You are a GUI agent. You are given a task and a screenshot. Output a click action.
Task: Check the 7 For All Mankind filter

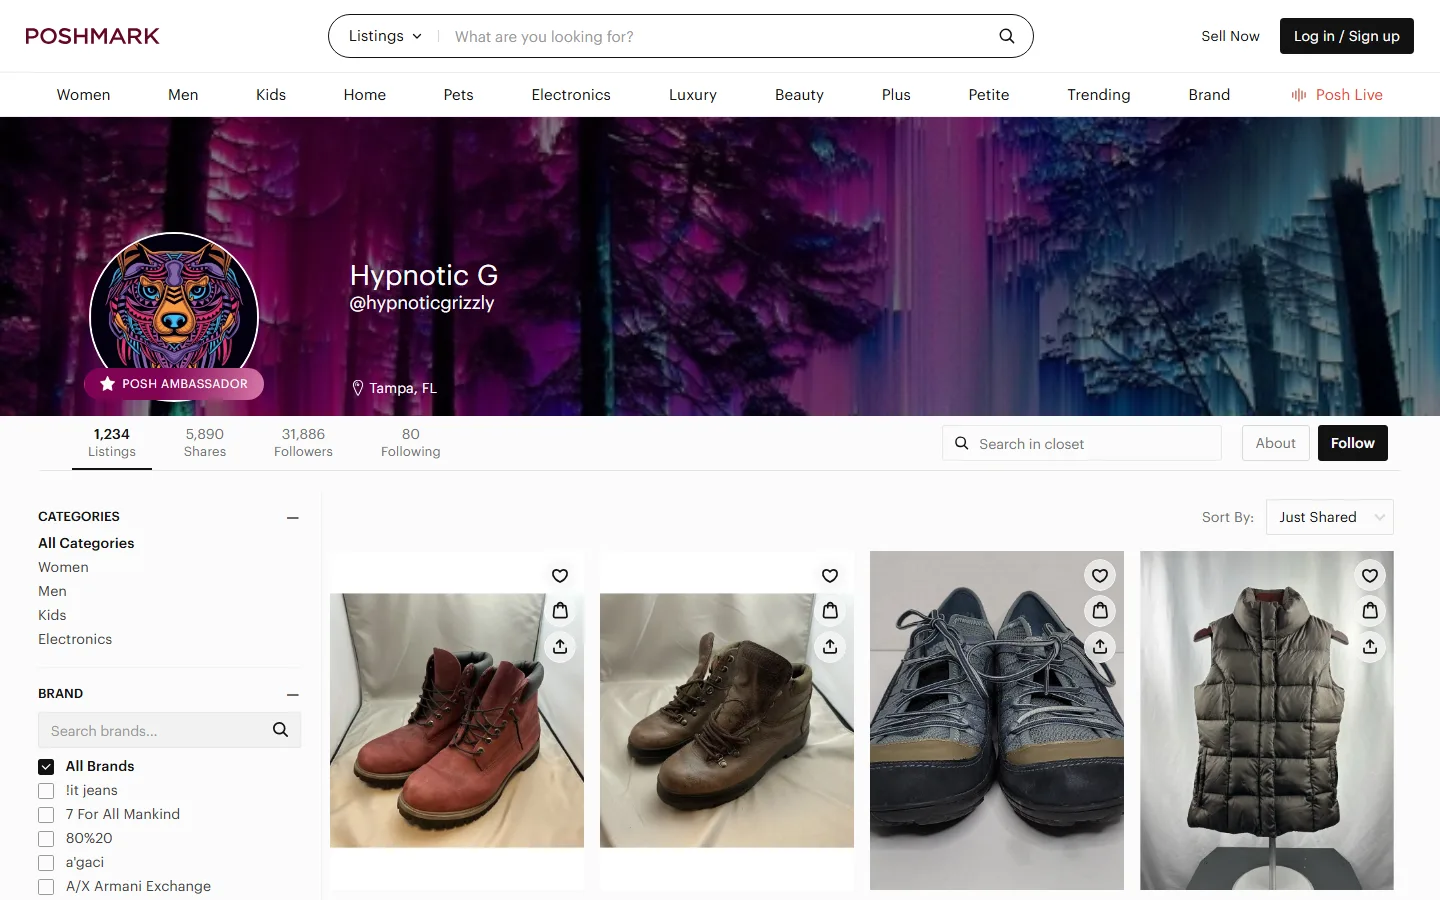point(46,815)
